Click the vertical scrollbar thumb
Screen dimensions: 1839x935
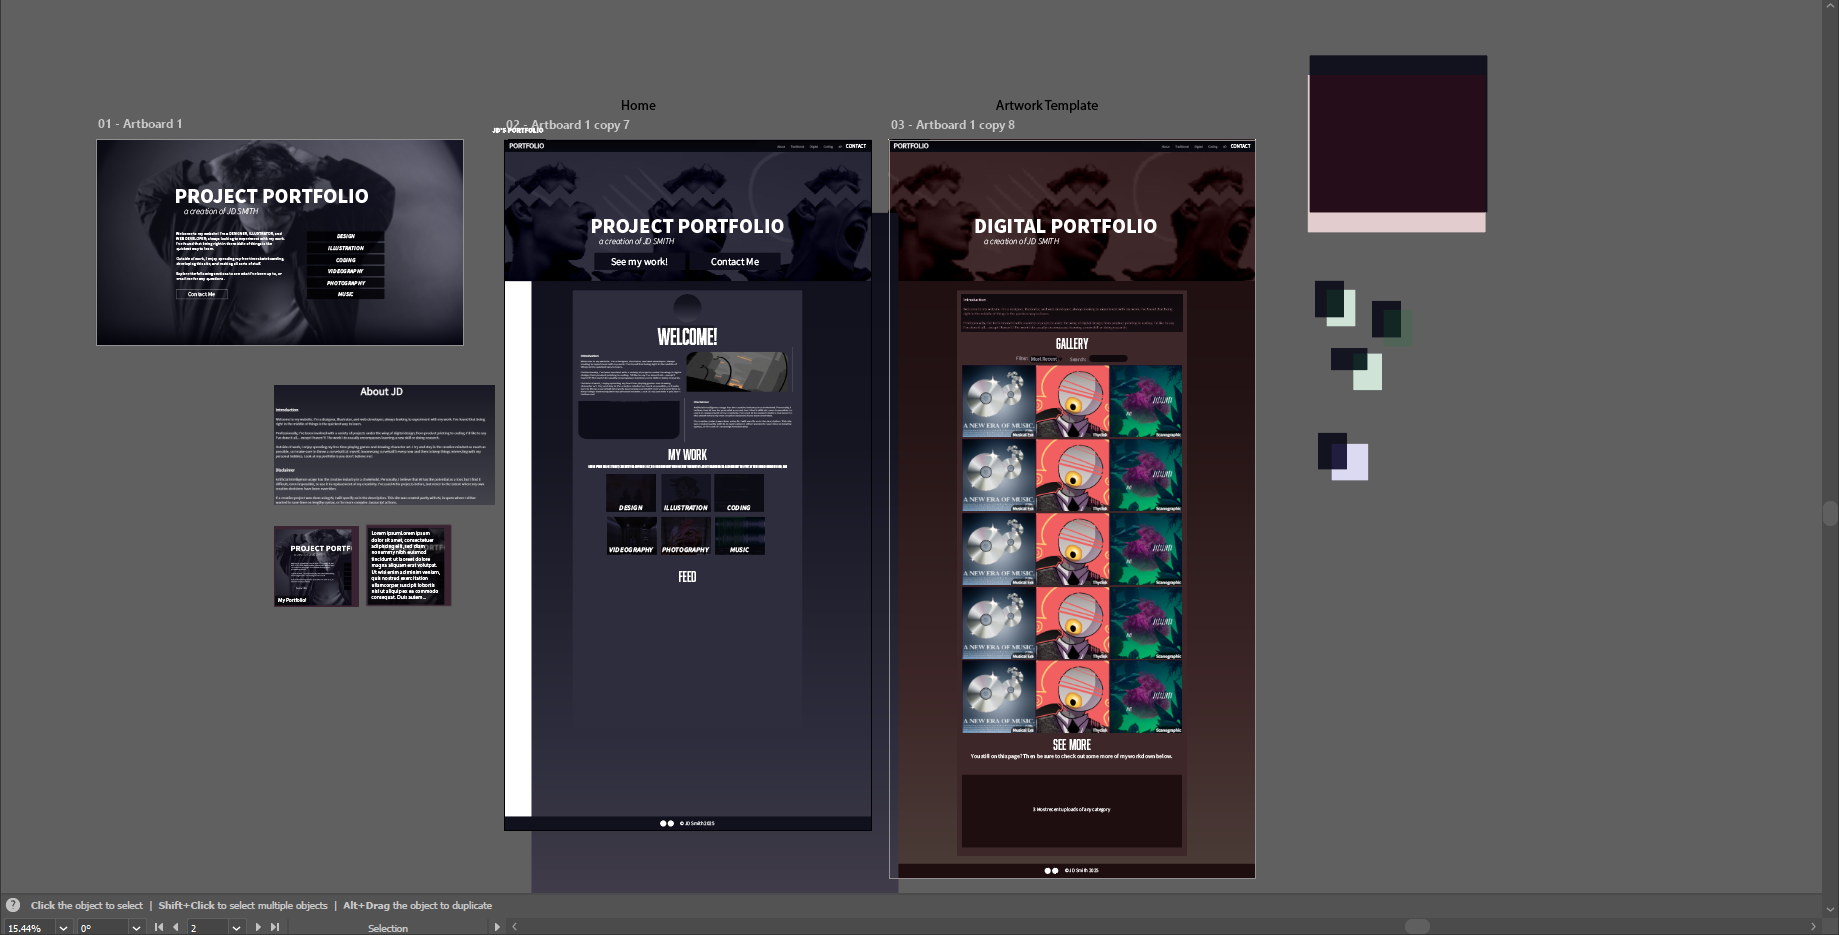click(1830, 513)
